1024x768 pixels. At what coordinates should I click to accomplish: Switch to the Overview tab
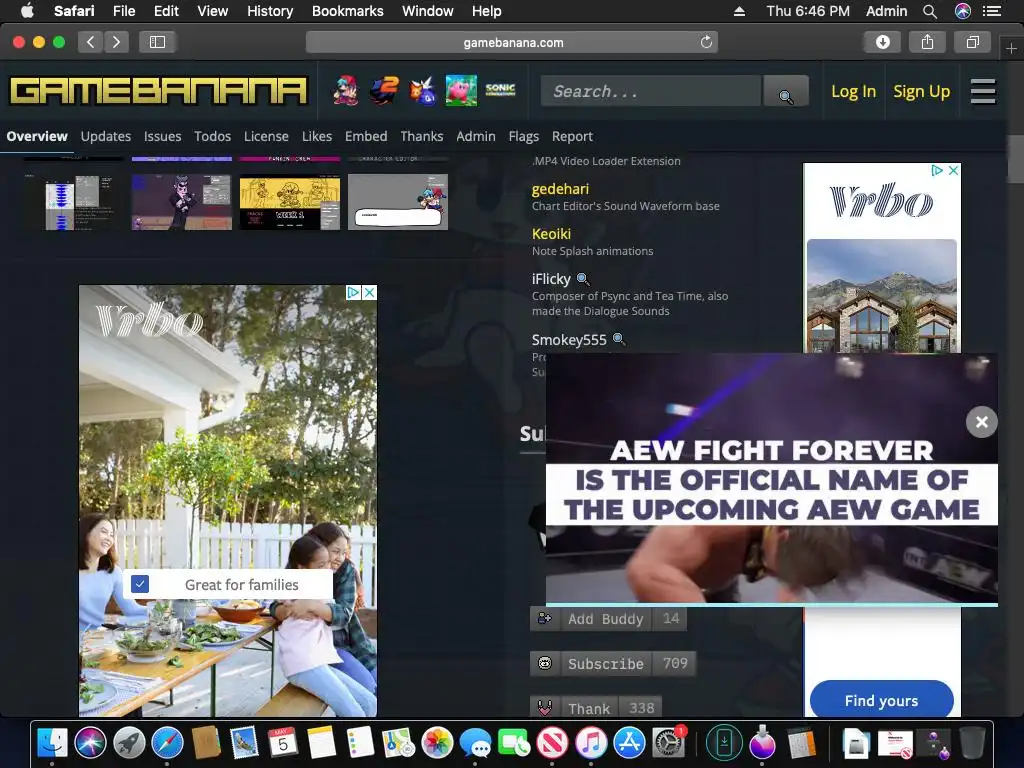[37, 136]
